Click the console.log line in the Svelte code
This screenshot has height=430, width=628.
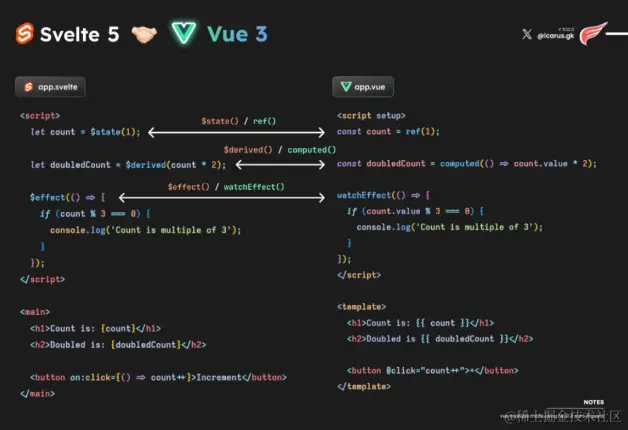click(145, 230)
